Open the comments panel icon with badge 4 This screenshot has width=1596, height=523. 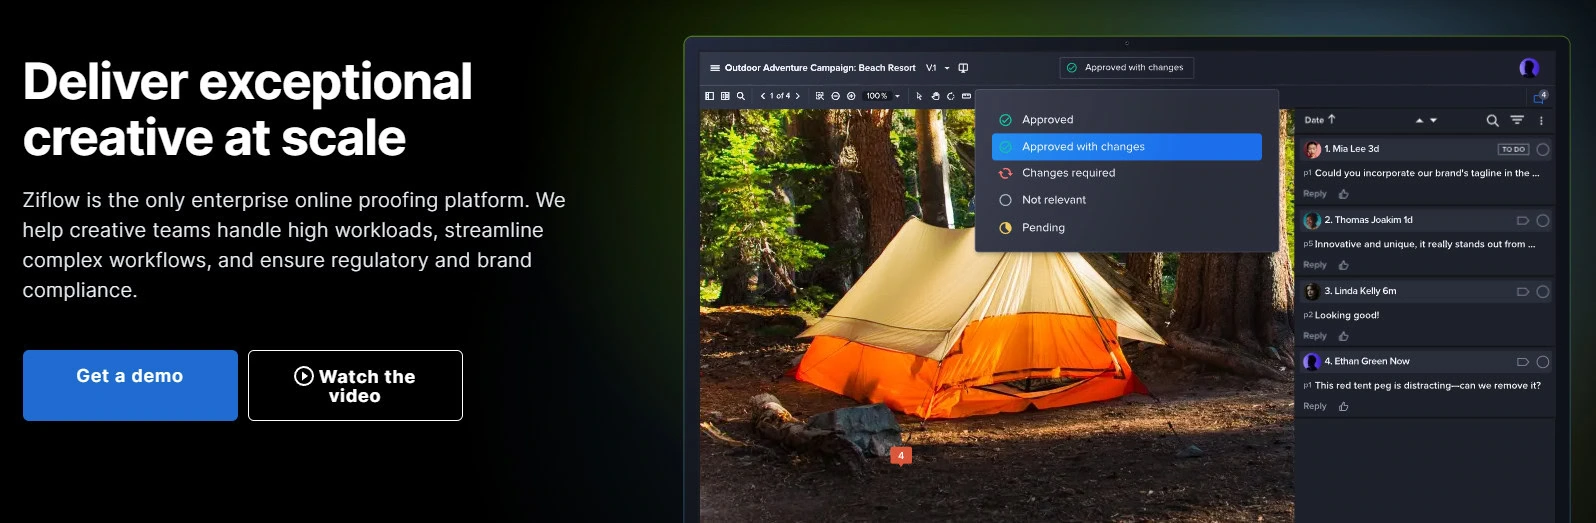tap(1539, 97)
